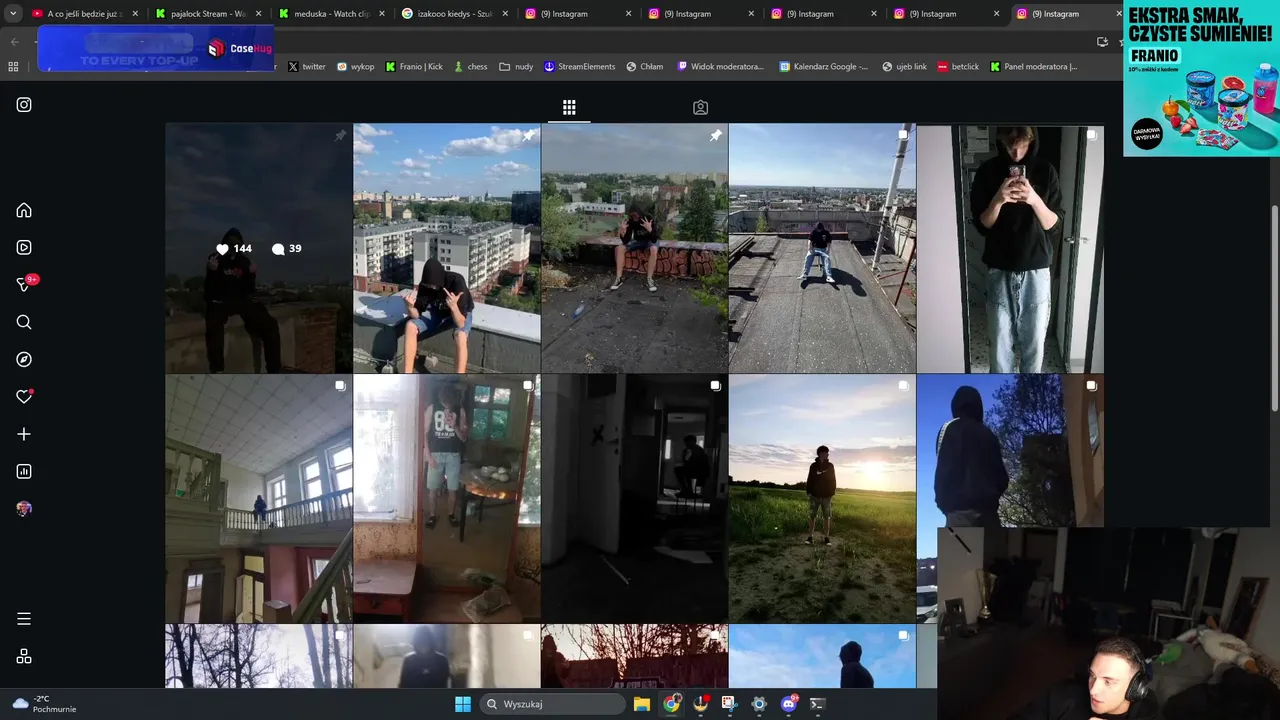Open the ujeb link bookmark
Viewport: 1280px width, 720px height.
[x=904, y=67]
